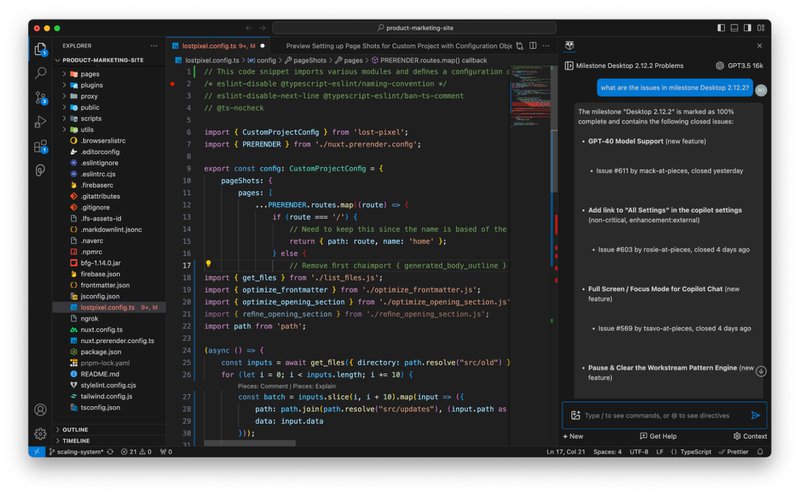Open Run and Debug view
Image resolution: width=800 pixels, height=495 pixels.
(40, 121)
